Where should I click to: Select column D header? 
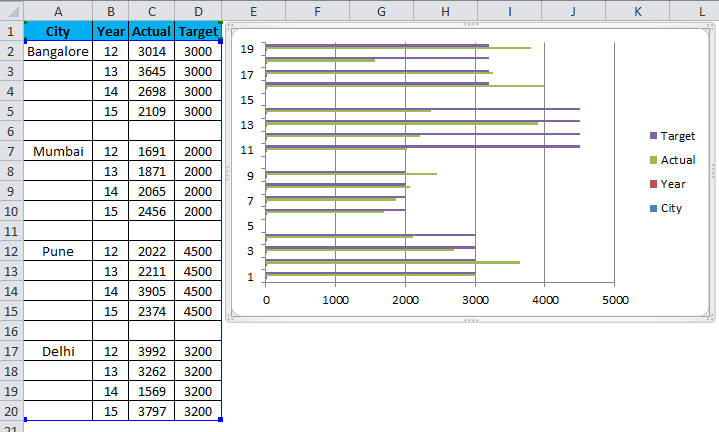(198, 11)
